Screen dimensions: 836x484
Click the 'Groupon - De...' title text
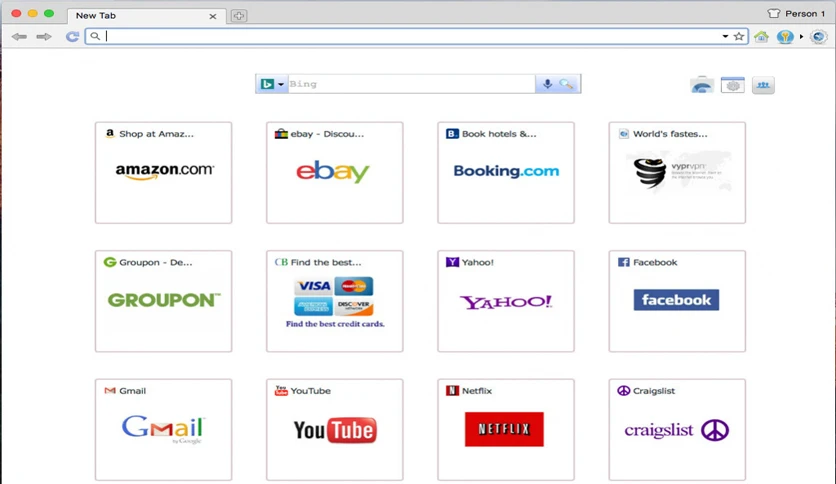click(156, 262)
